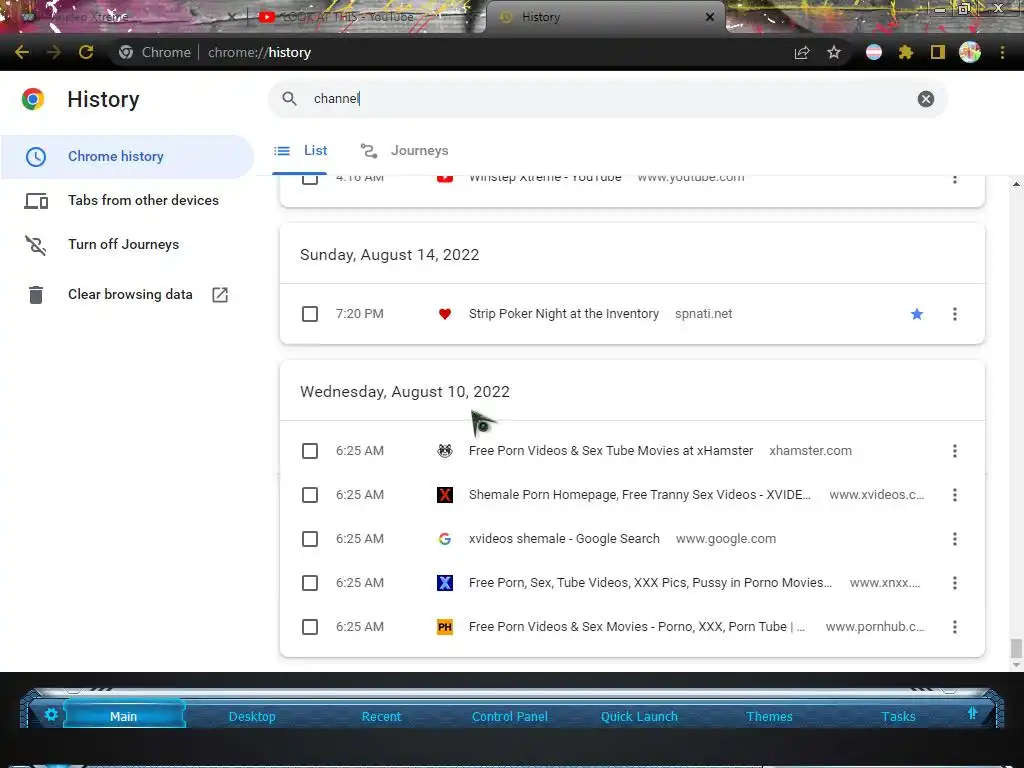Open three-dot menu for Google Search entry

tap(955, 539)
